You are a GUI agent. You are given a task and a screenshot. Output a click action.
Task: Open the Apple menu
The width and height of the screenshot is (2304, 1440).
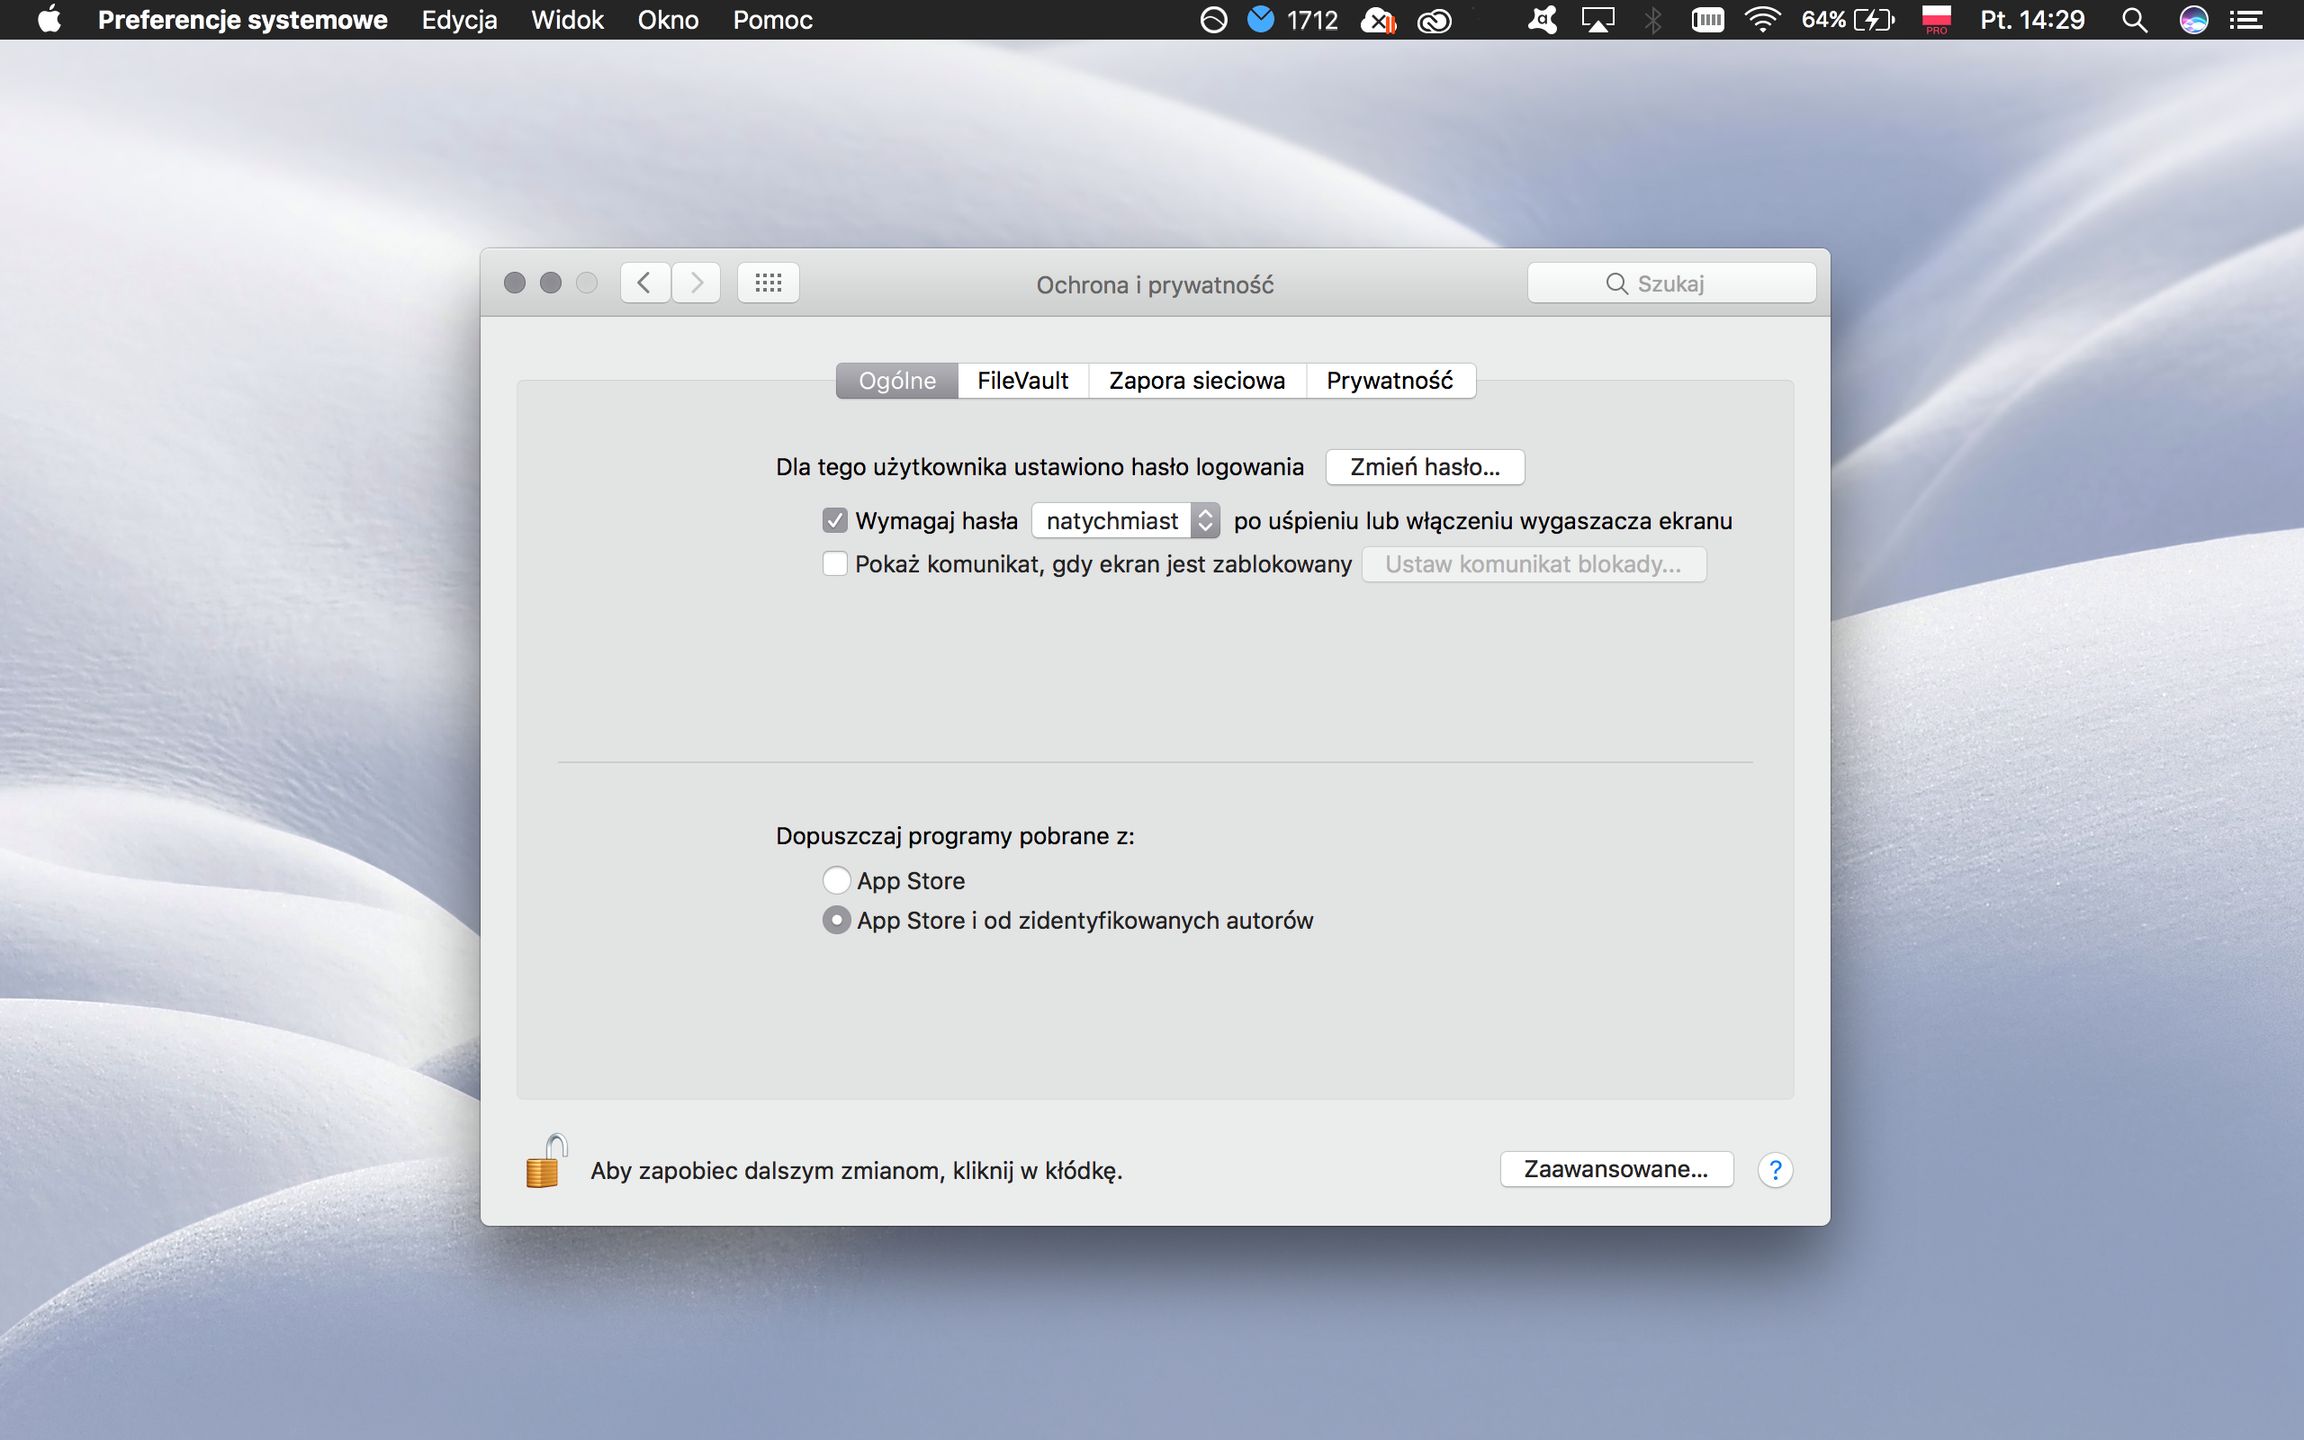48,20
